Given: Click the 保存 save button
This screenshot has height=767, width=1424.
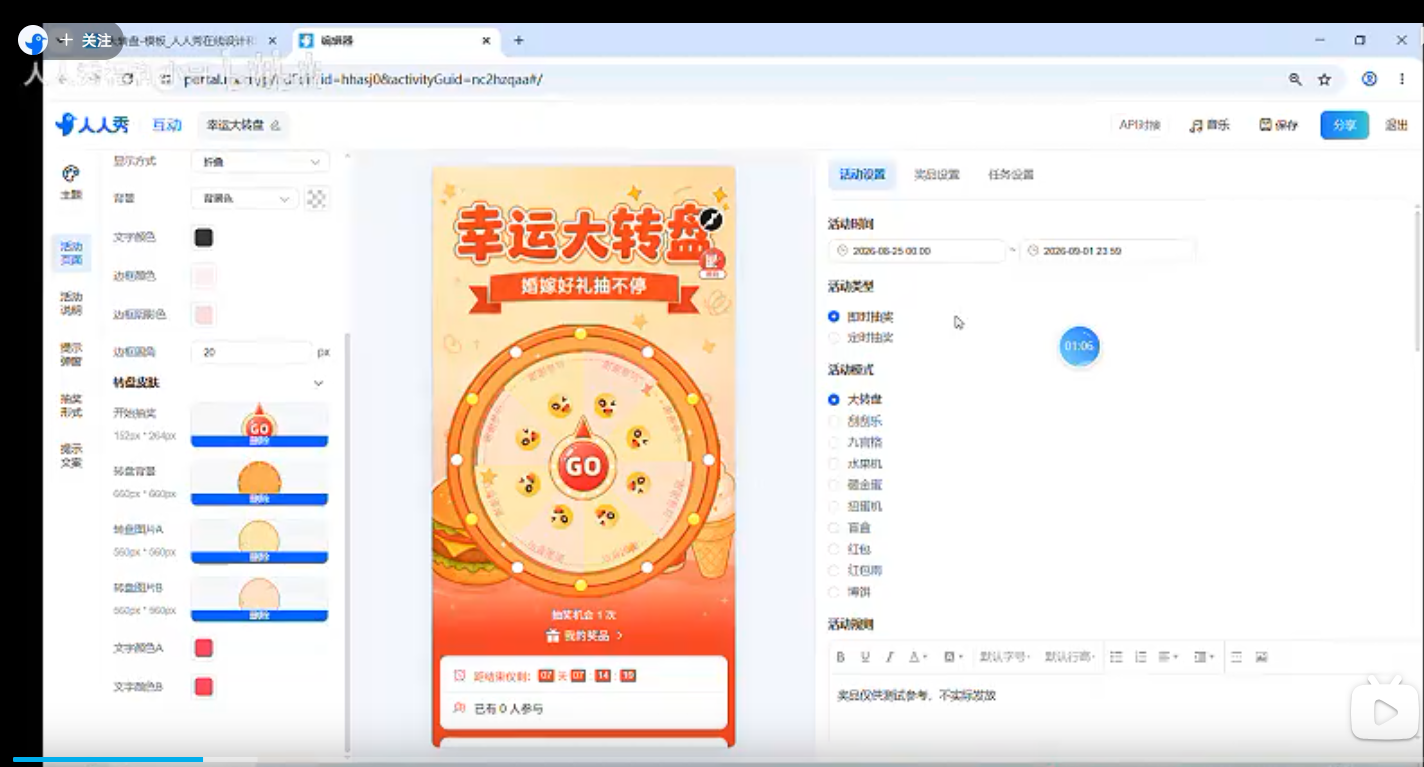Looking at the screenshot, I should [x=1278, y=125].
